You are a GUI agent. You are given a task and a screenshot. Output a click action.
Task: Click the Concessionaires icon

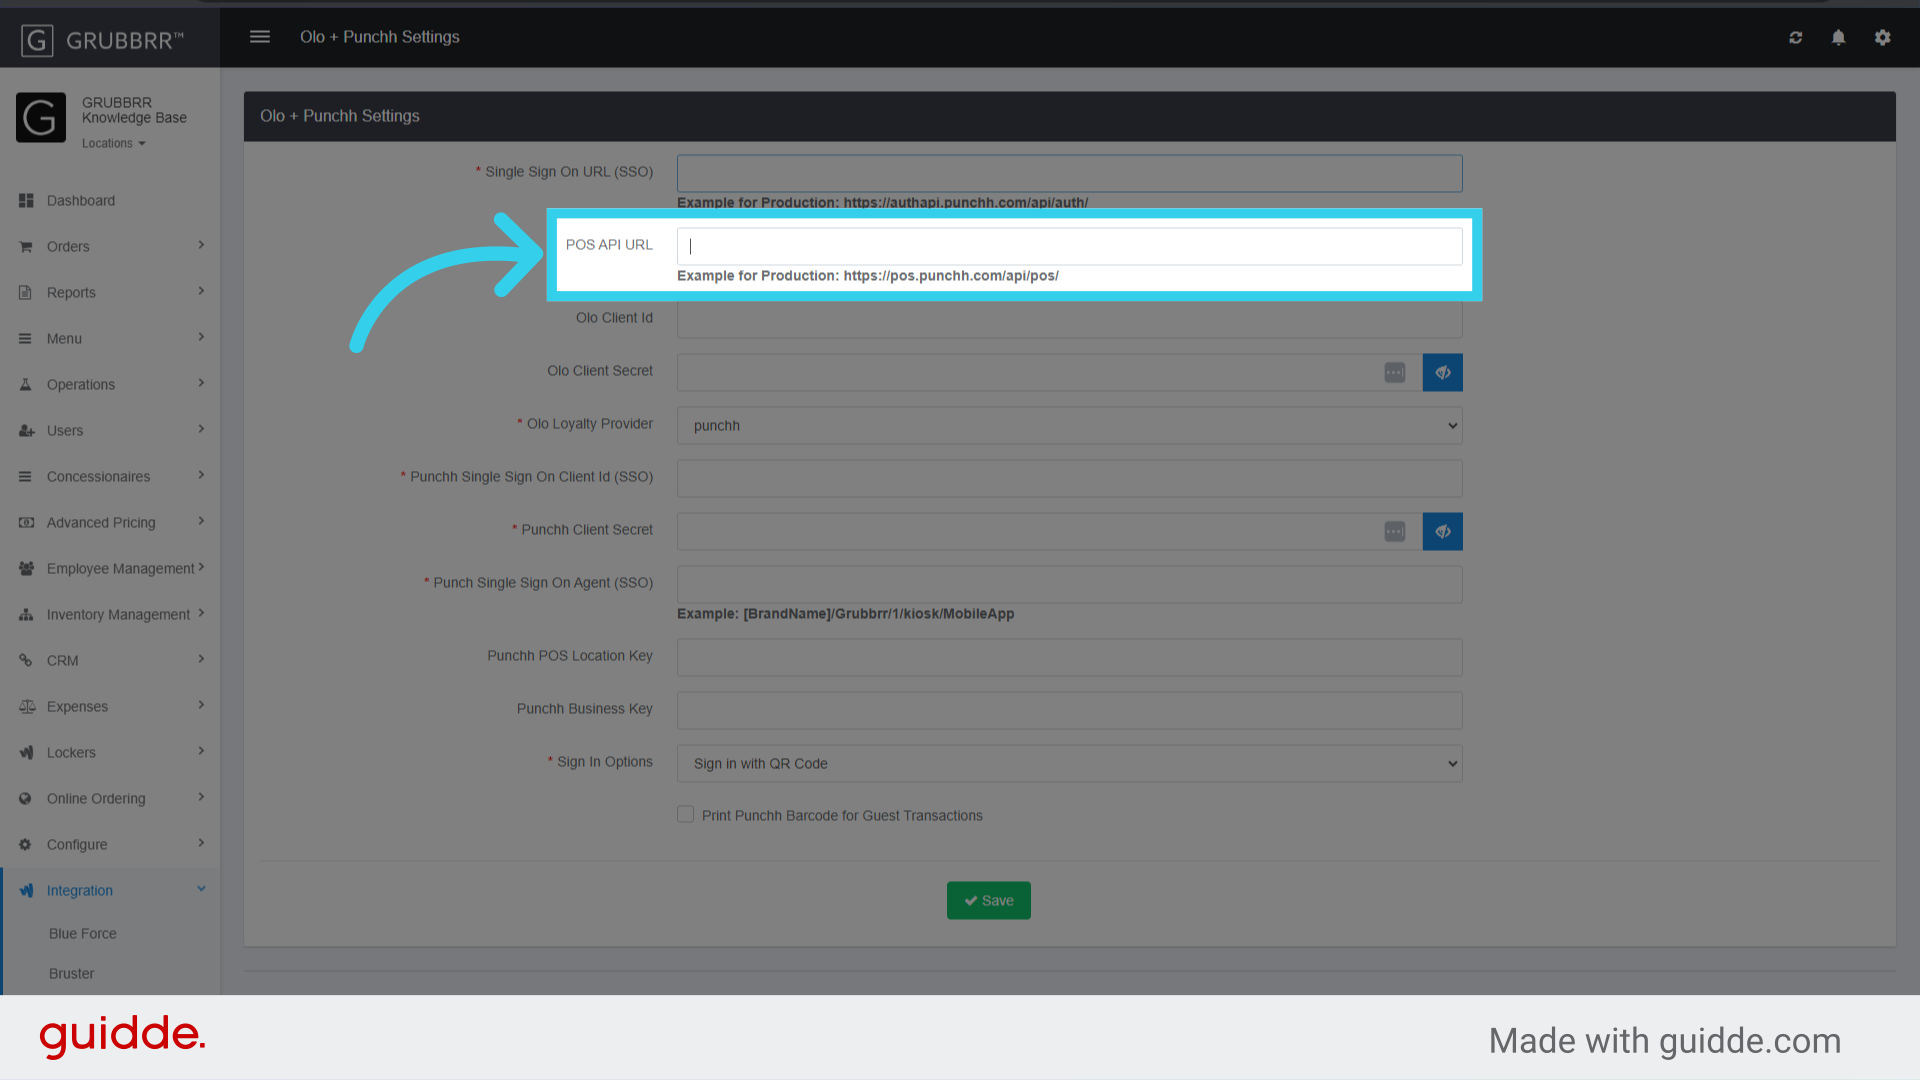(x=26, y=477)
